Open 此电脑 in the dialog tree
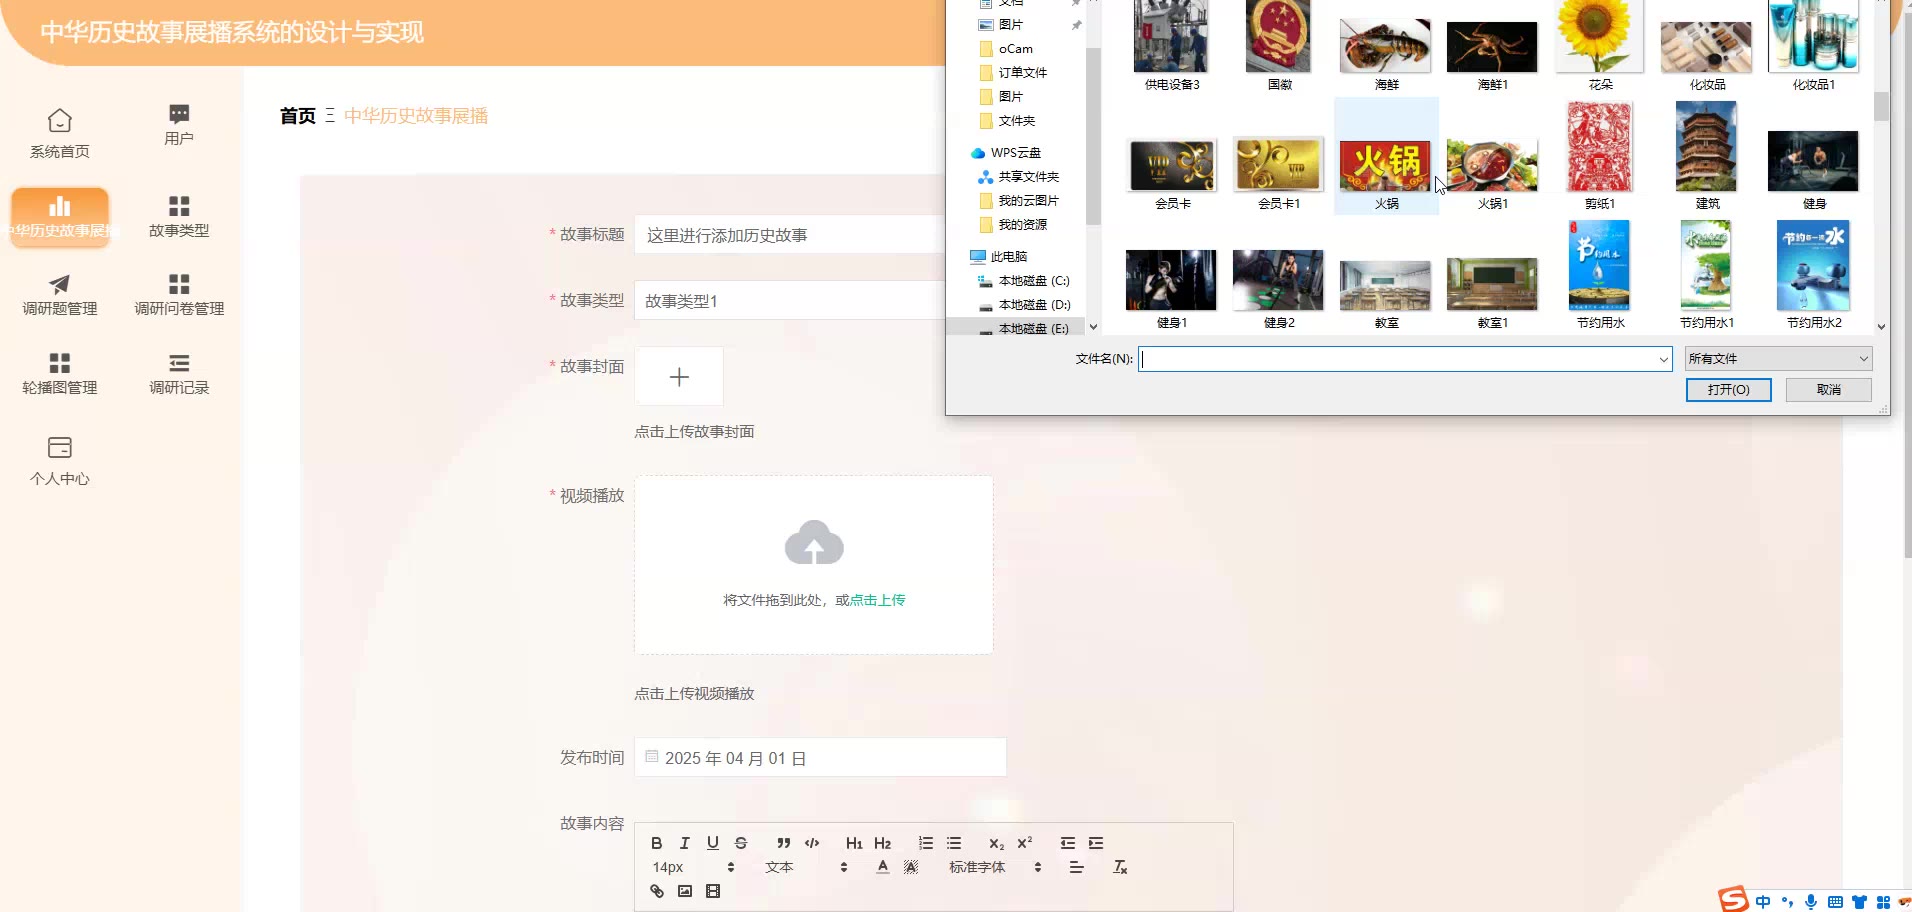Viewport: 1912px width, 912px height. (999, 257)
